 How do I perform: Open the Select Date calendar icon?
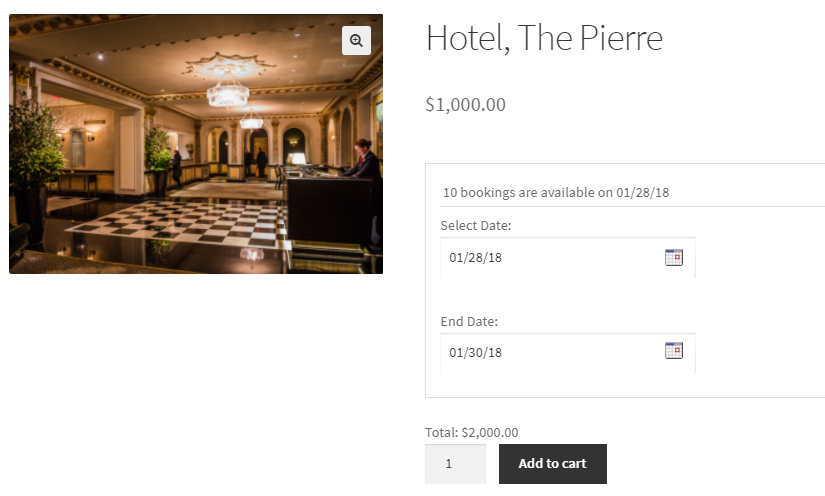coord(674,257)
